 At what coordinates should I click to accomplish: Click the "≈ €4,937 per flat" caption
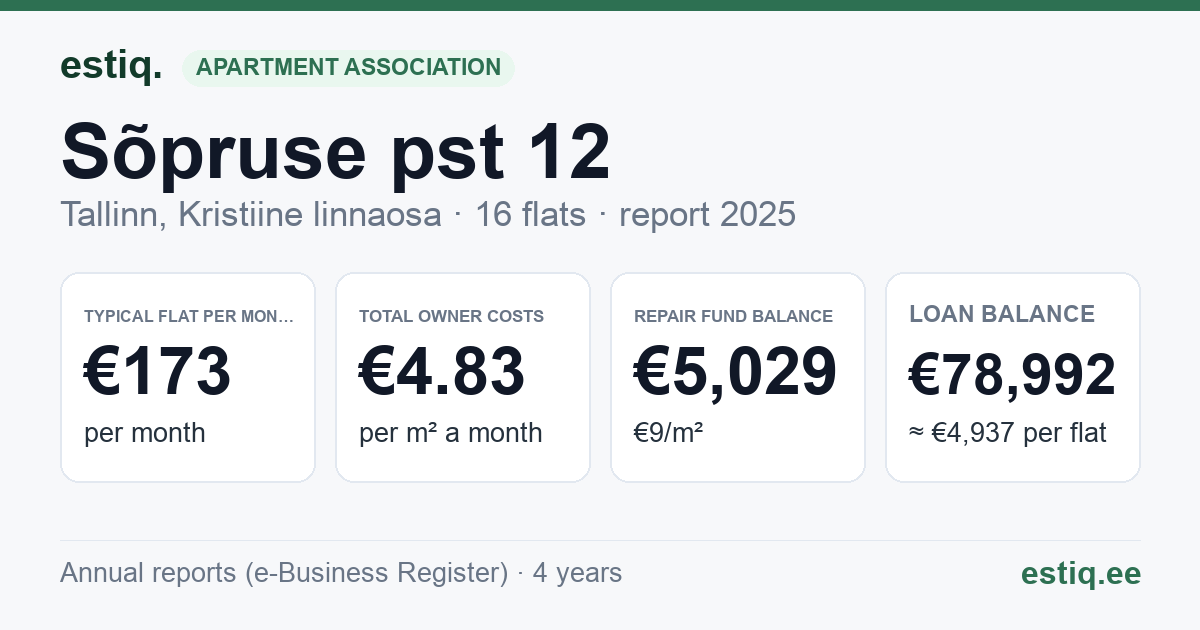1008,433
